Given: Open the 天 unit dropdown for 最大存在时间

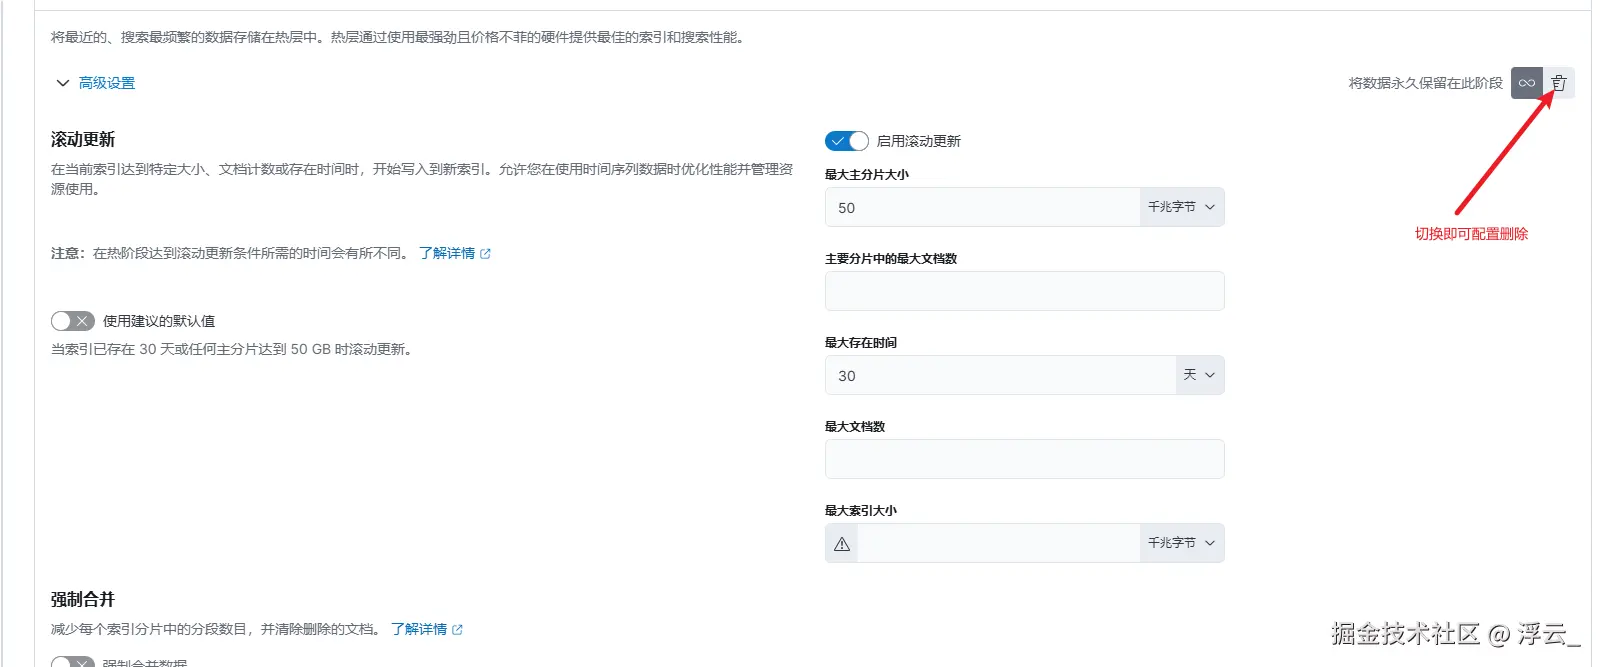Looking at the screenshot, I should point(1199,375).
